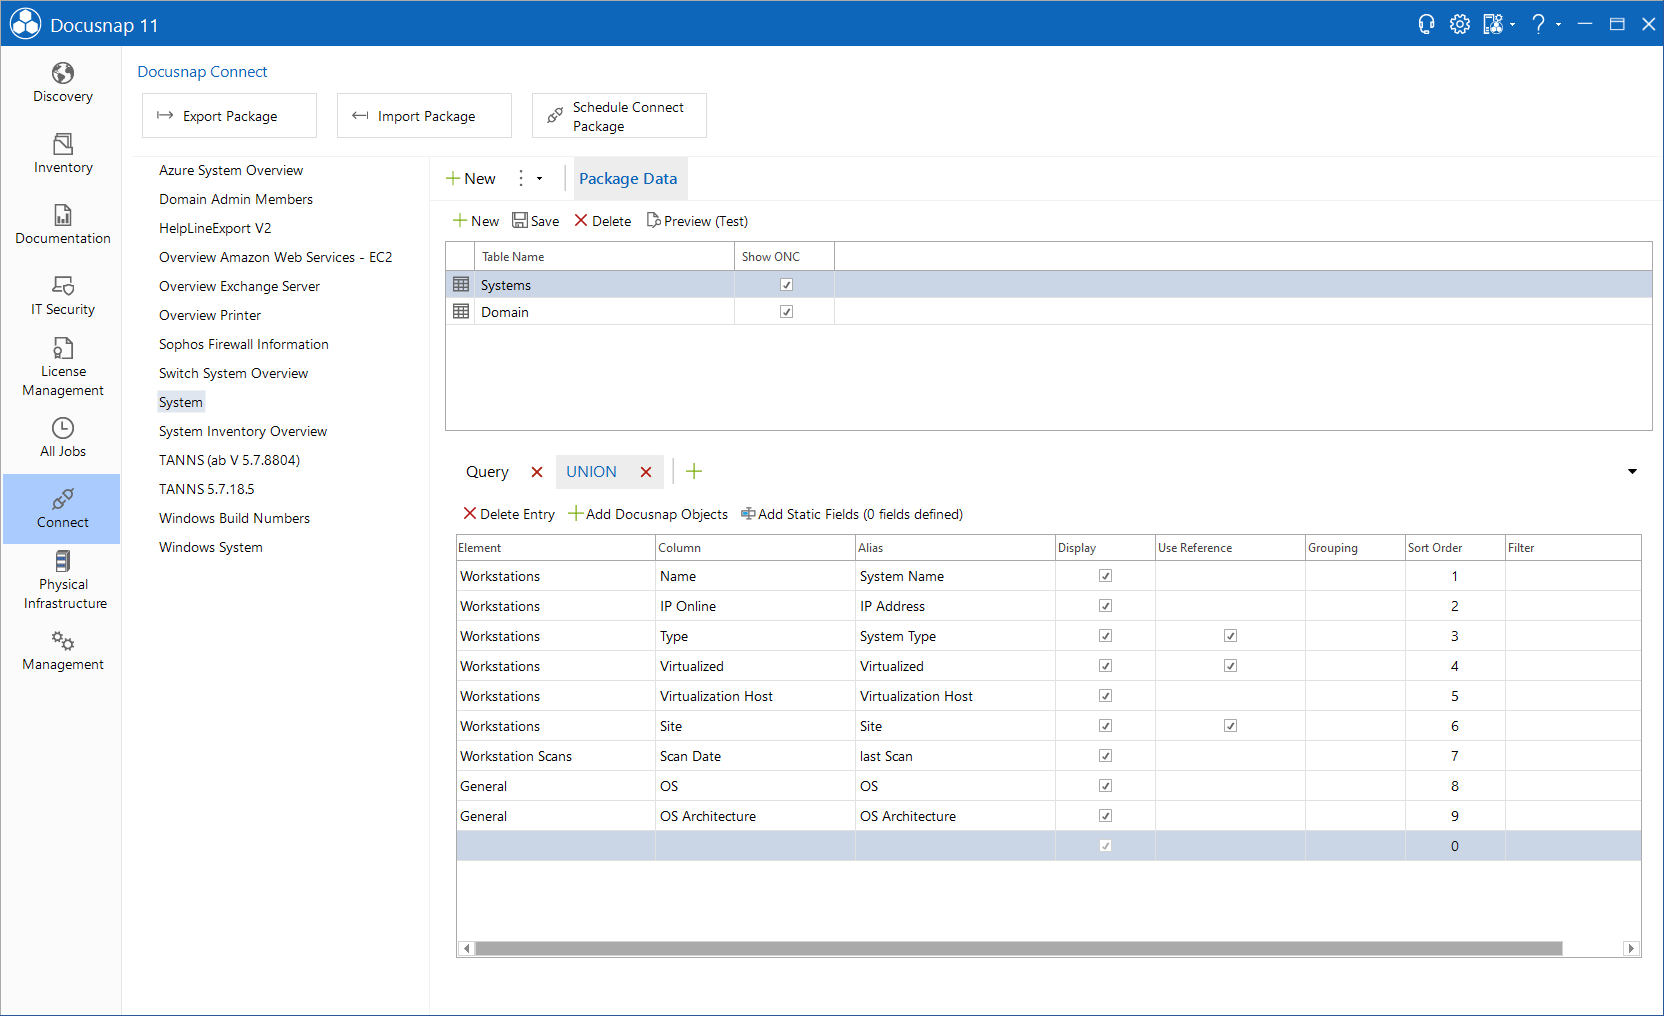Close the Query tab with its X

[537, 472]
